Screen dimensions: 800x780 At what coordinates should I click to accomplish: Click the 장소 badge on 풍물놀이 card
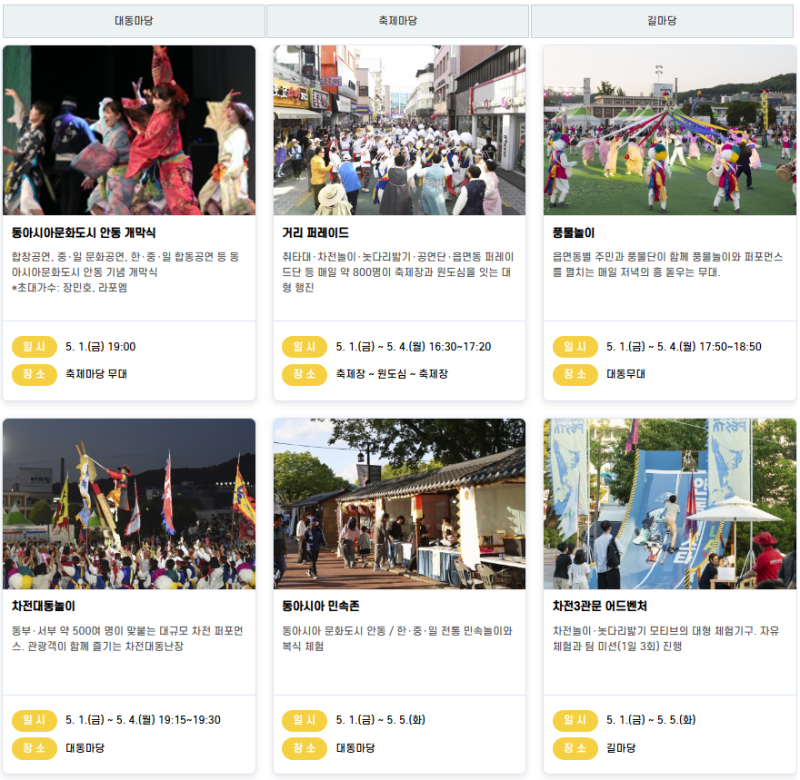click(575, 374)
